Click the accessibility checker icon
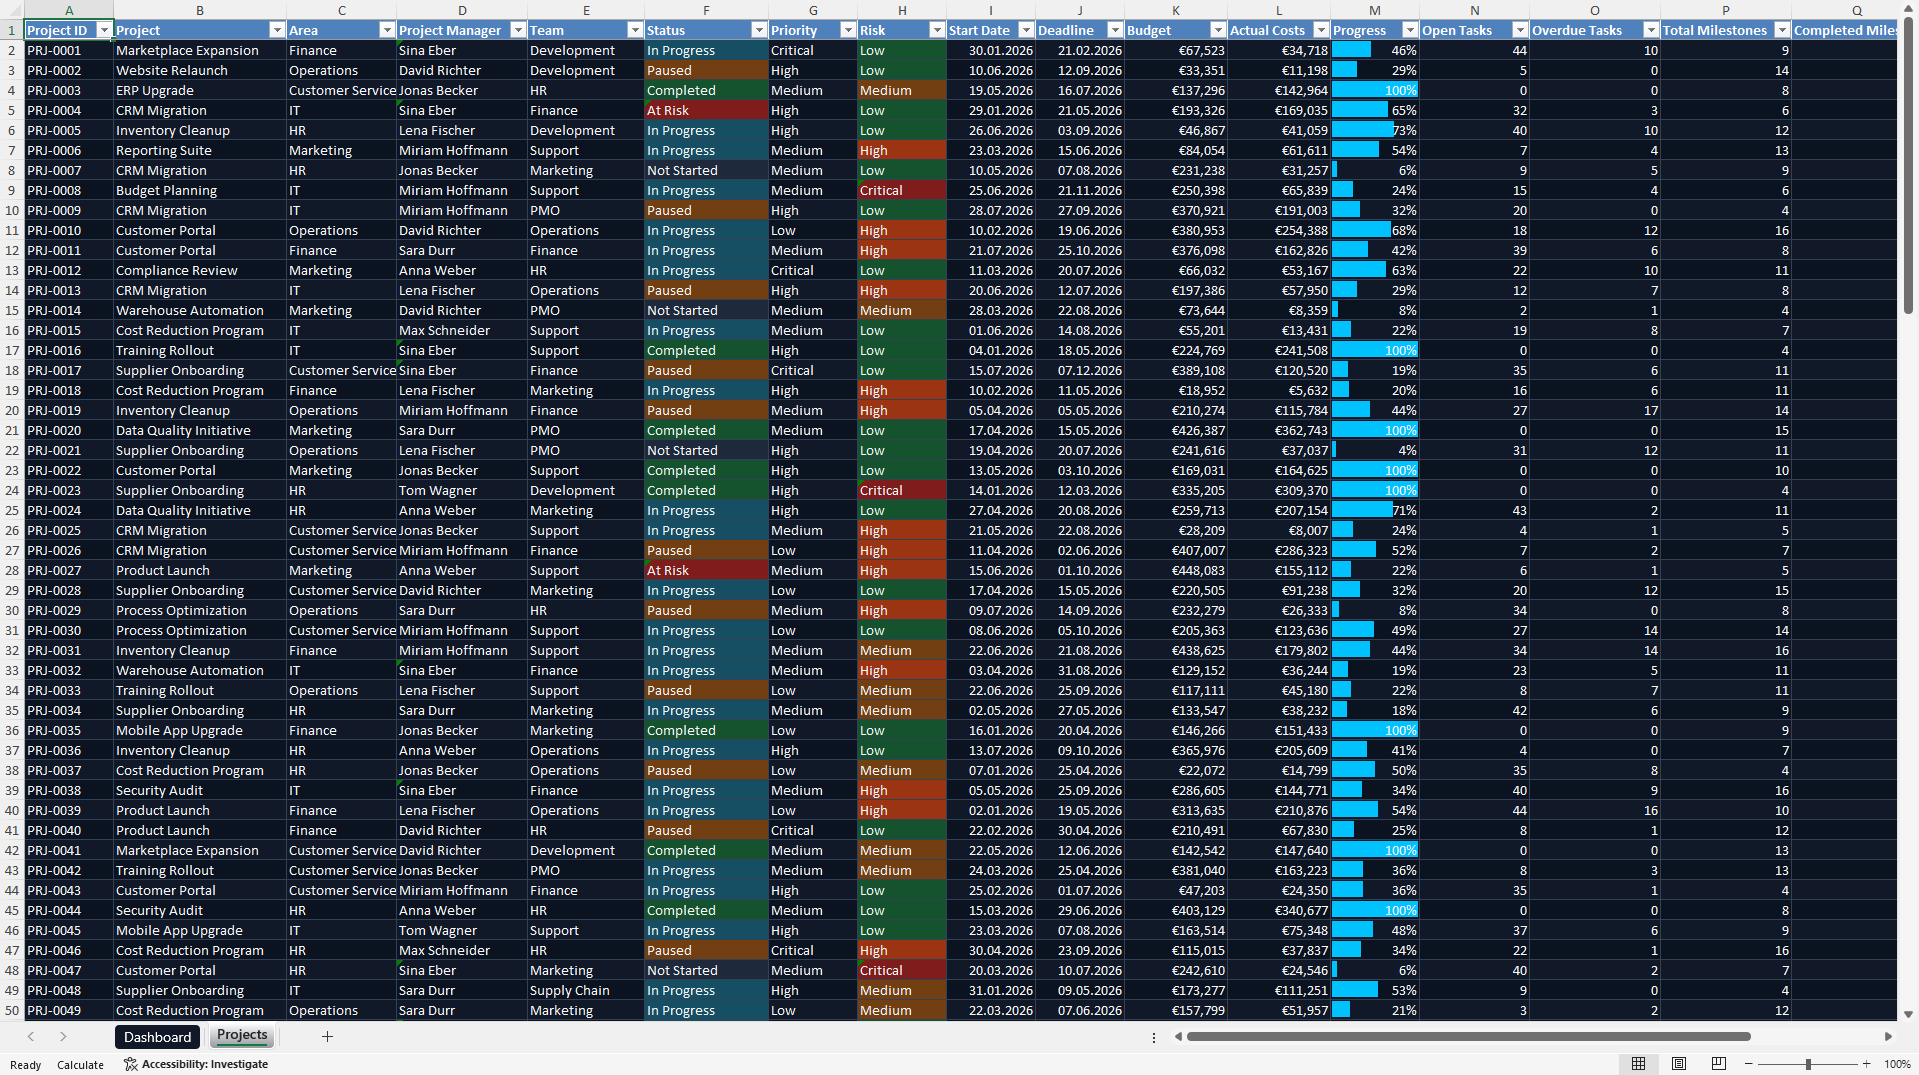 point(130,1064)
